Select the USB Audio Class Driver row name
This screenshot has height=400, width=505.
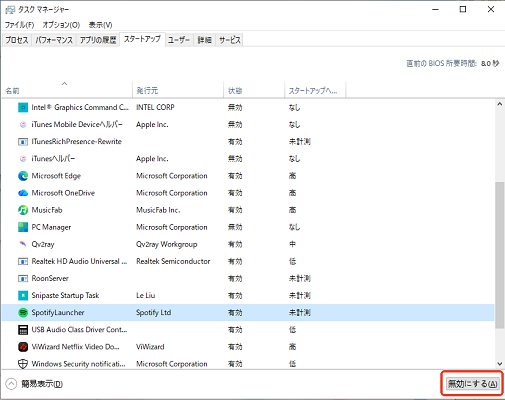pyautogui.click(x=79, y=330)
